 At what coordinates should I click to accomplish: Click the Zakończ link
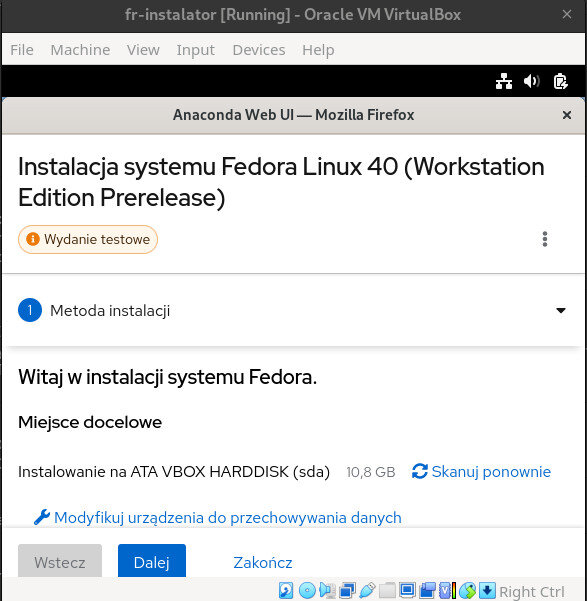[263, 563]
